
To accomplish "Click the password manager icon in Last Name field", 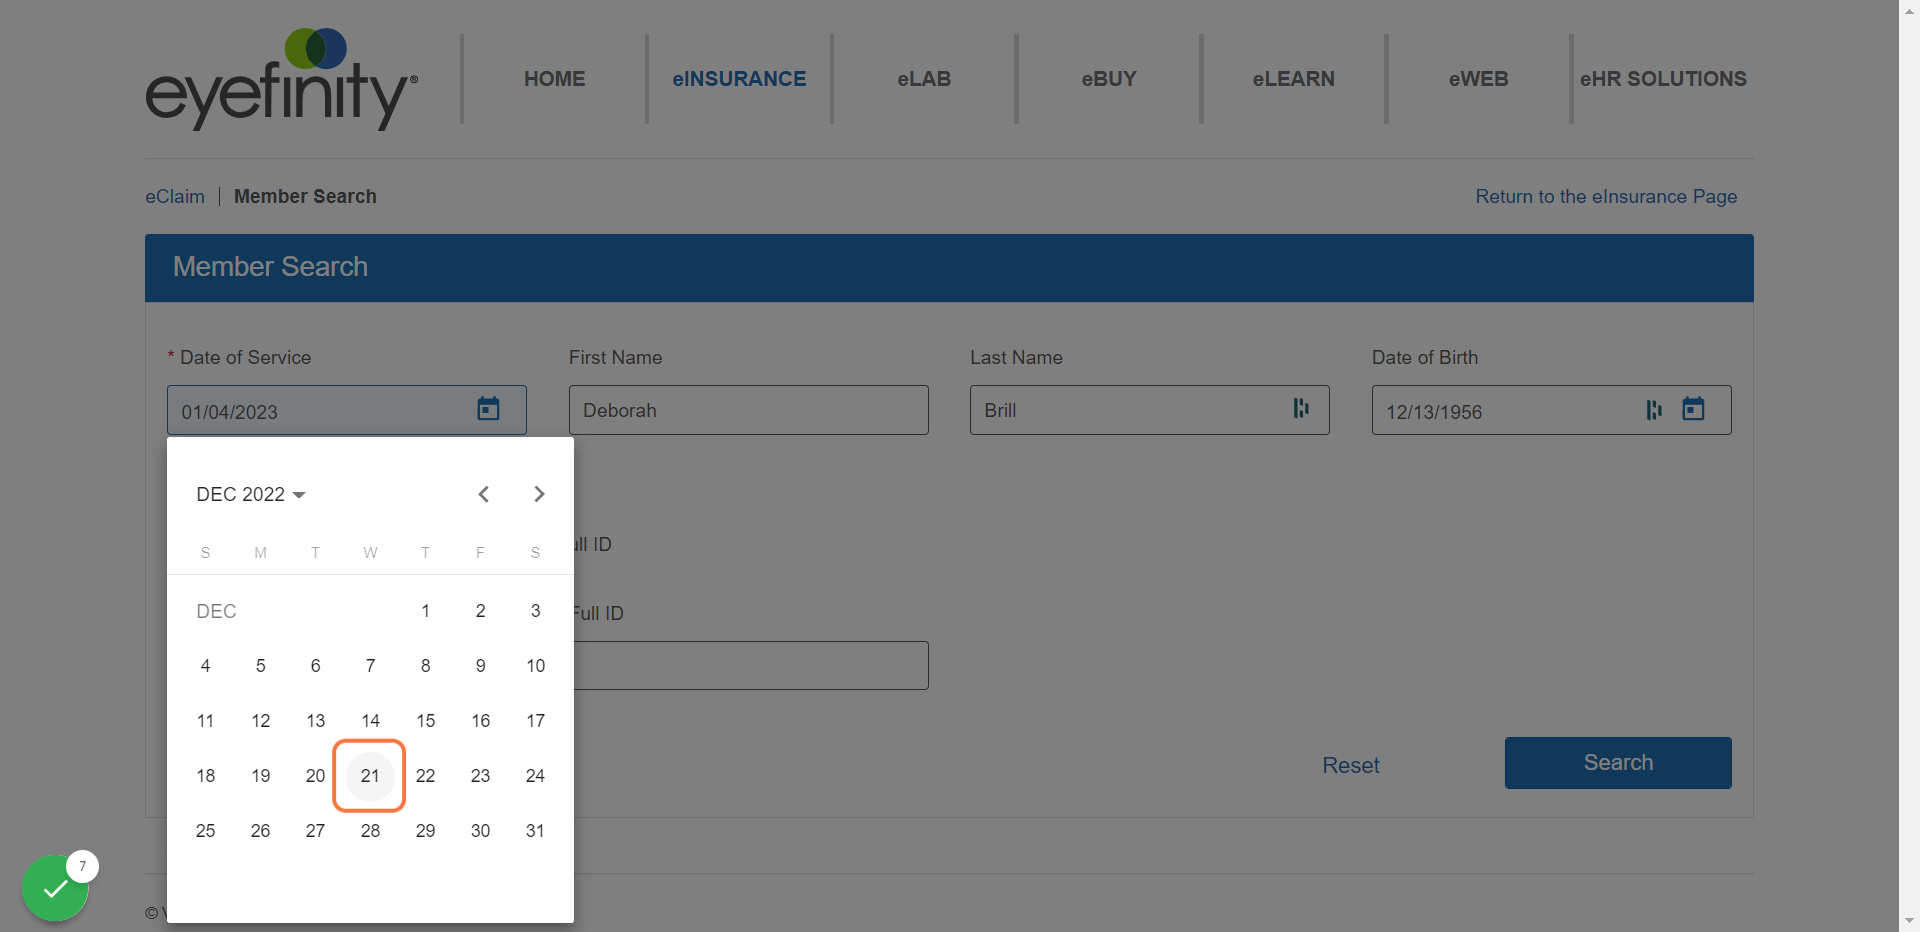I will [1301, 408].
